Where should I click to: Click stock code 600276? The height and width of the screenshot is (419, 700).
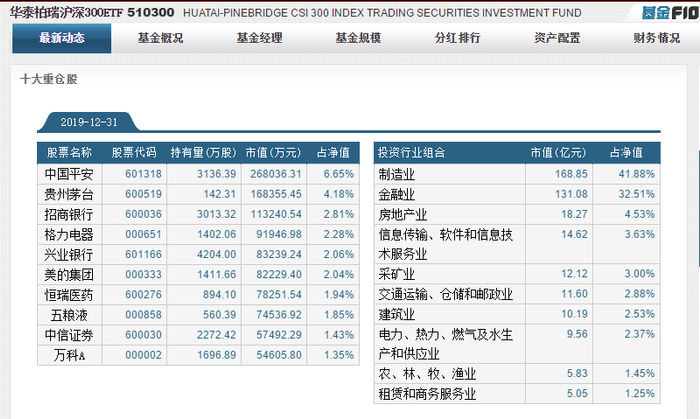[x=143, y=295]
